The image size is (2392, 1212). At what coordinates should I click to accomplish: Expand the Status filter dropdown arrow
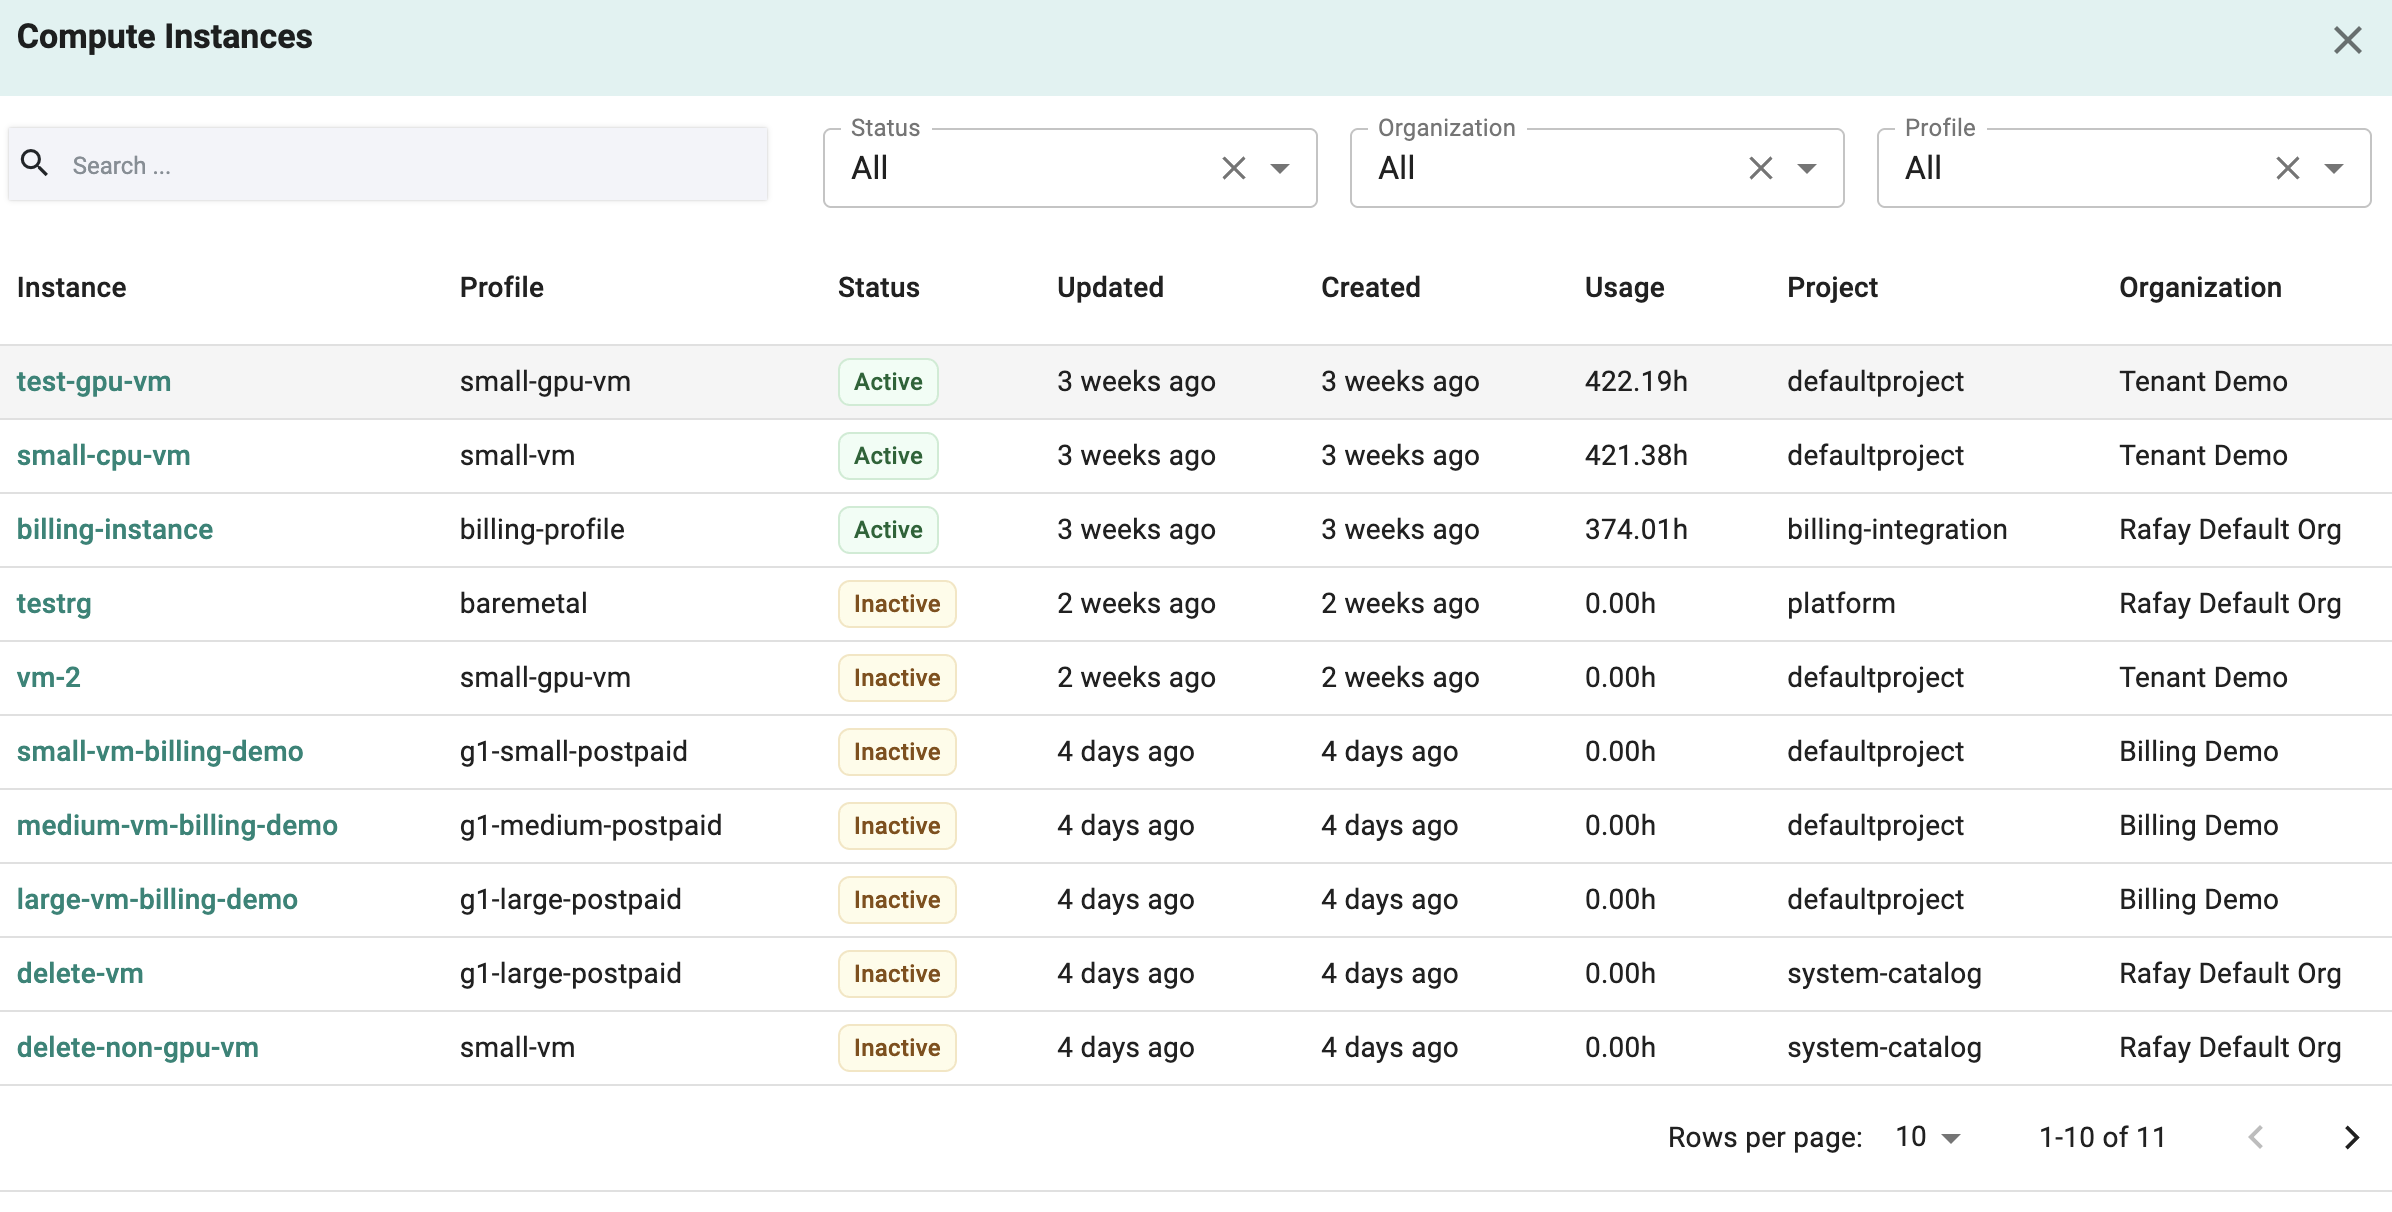(x=1280, y=168)
